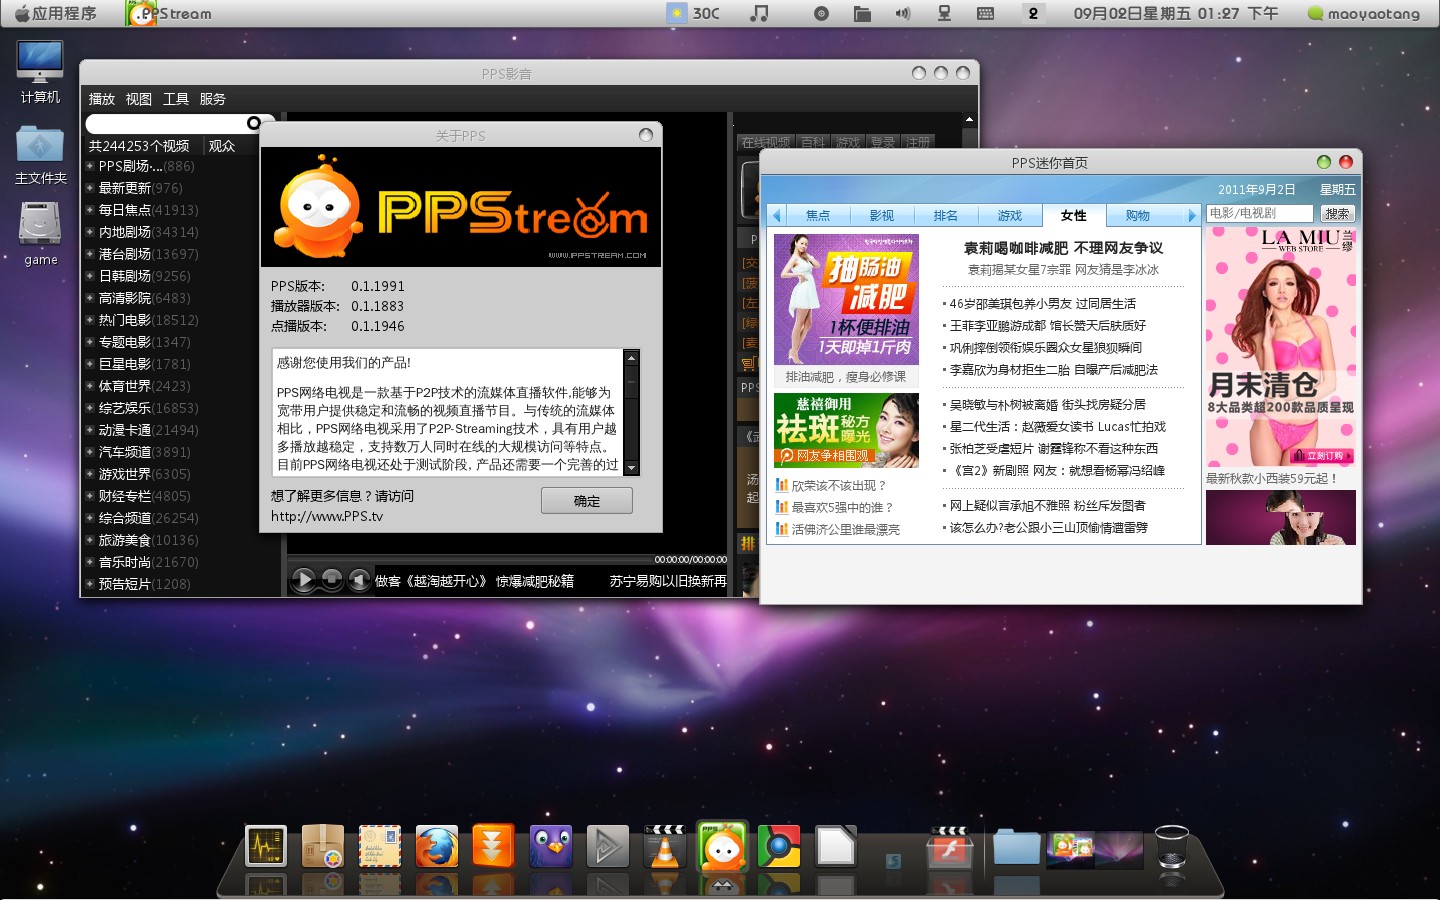Screen dimensions: 1440x900
Task: Click the PPStream icon in the dock
Action: pyautogui.click(x=722, y=847)
